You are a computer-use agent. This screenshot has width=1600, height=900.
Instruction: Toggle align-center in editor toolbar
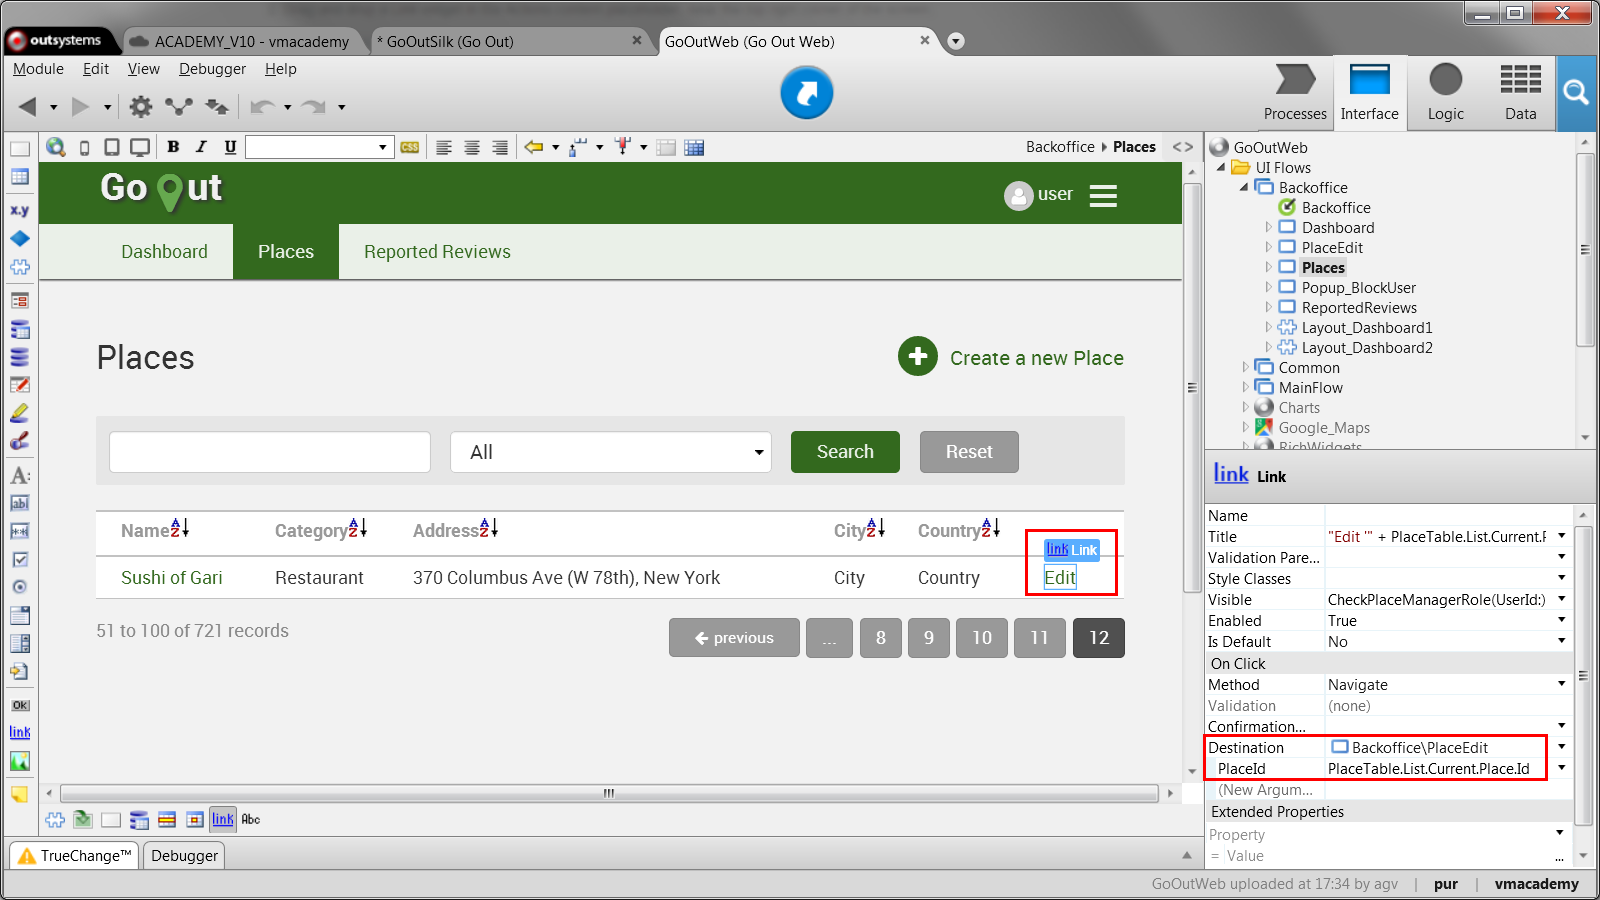[472, 147]
